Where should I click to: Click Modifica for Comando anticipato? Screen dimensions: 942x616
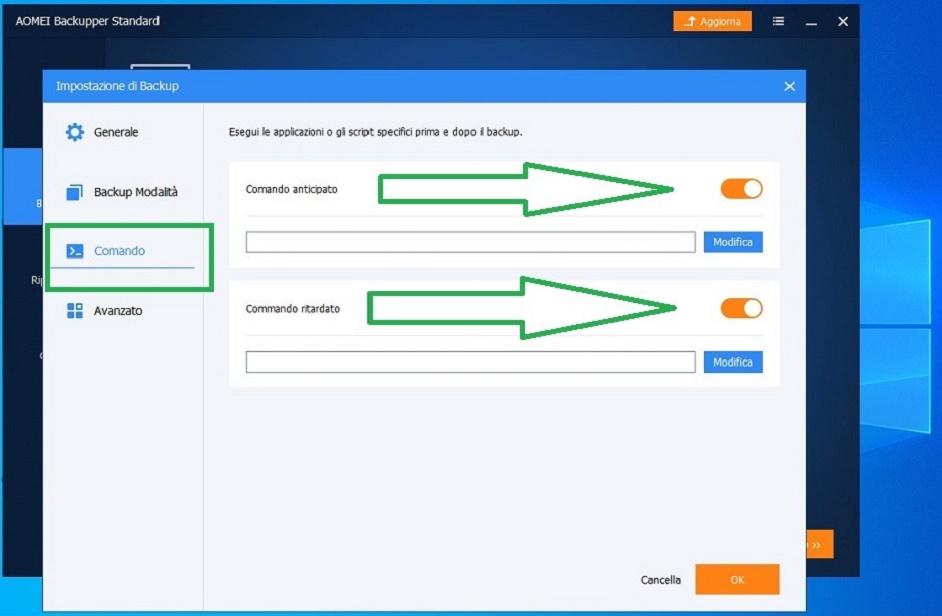click(733, 242)
